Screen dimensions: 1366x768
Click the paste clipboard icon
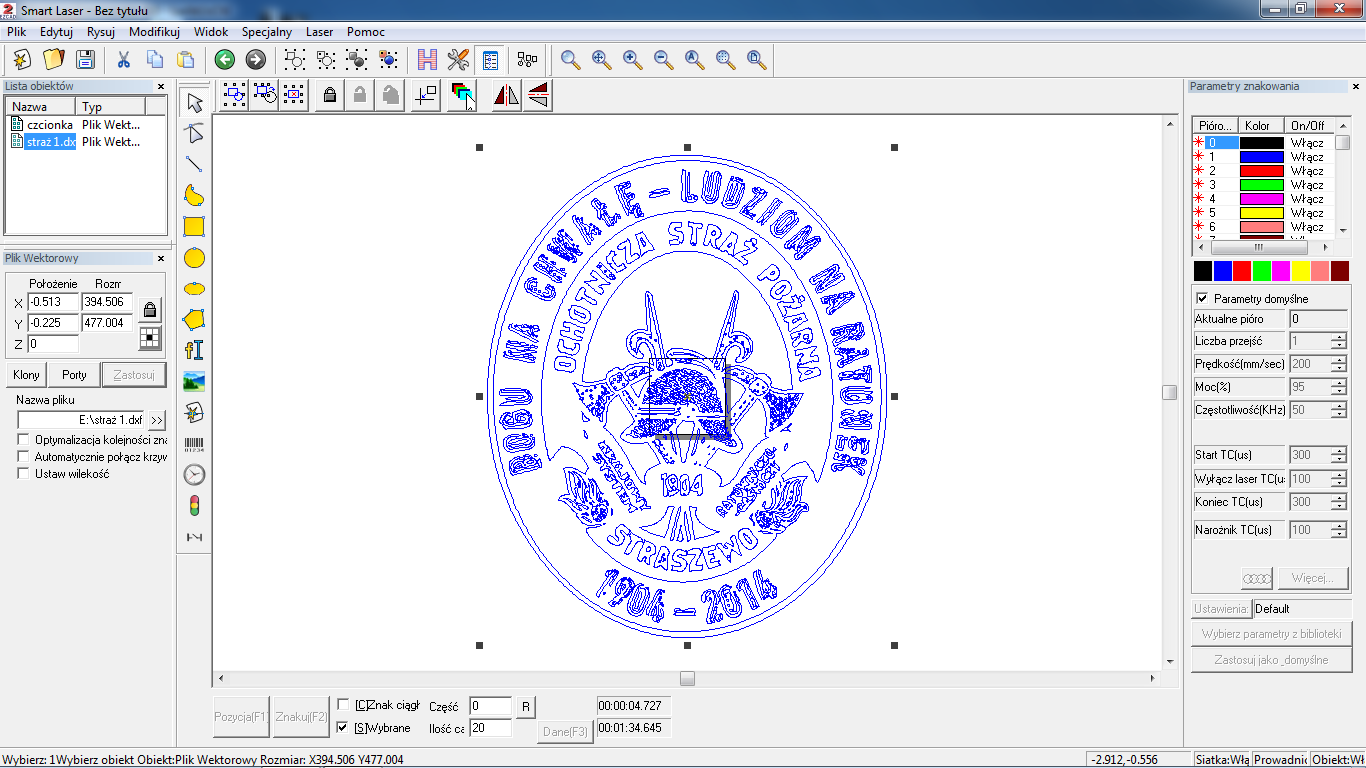(x=186, y=59)
